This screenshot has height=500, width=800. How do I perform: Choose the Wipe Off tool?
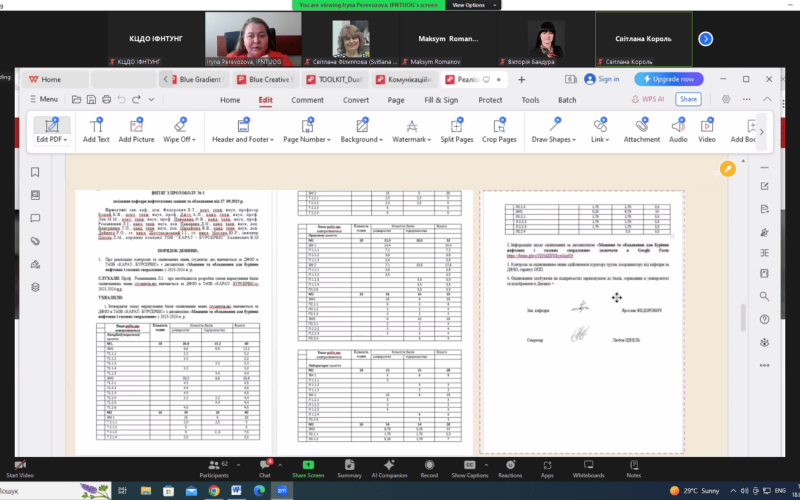[x=179, y=131]
